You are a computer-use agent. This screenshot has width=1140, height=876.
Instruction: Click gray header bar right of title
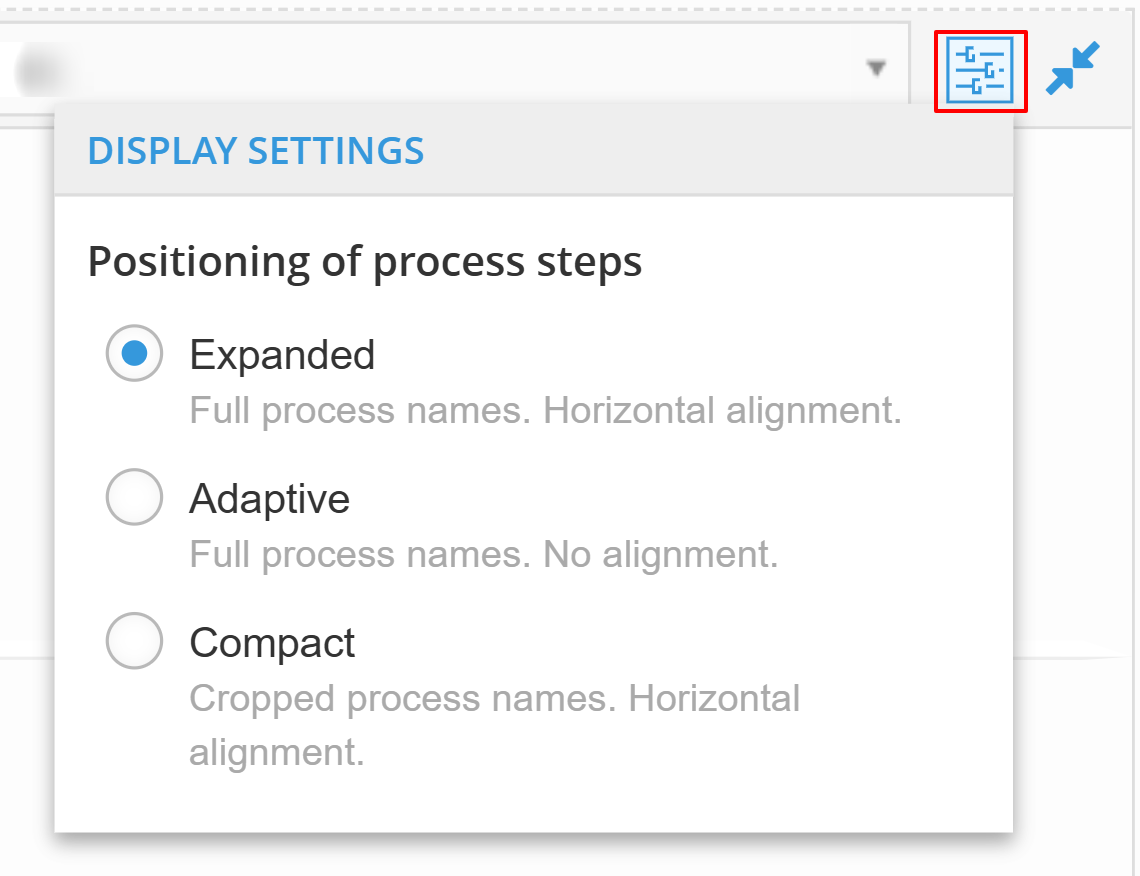tap(716, 151)
